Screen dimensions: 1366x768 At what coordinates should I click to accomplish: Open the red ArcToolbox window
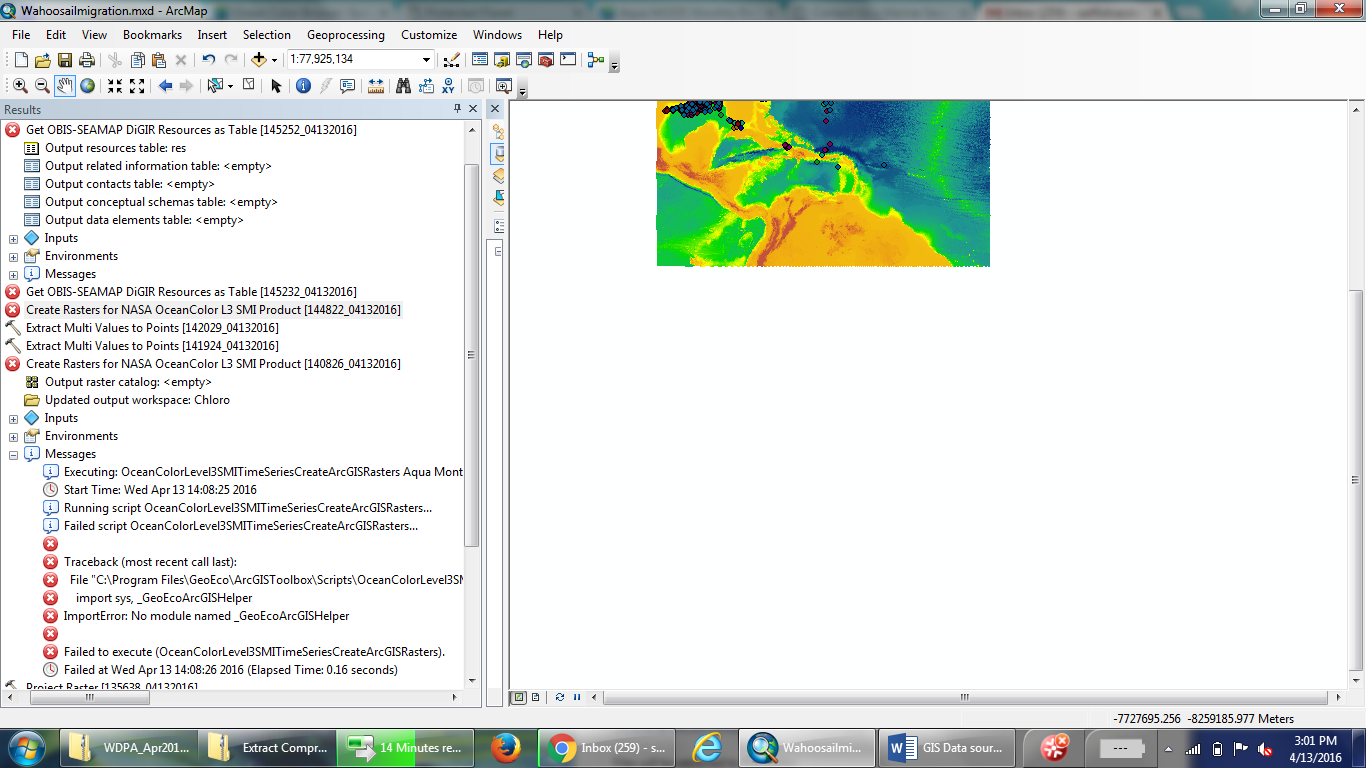click(x=546, y=60)
